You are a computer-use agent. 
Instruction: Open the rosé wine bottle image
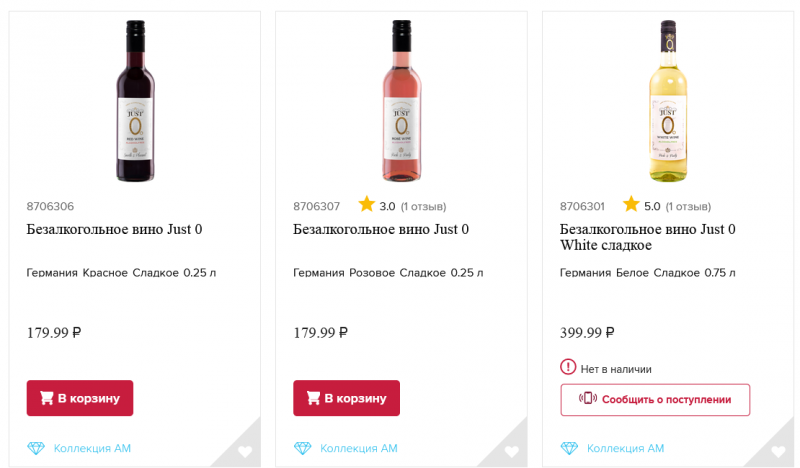tap(400, 100)
